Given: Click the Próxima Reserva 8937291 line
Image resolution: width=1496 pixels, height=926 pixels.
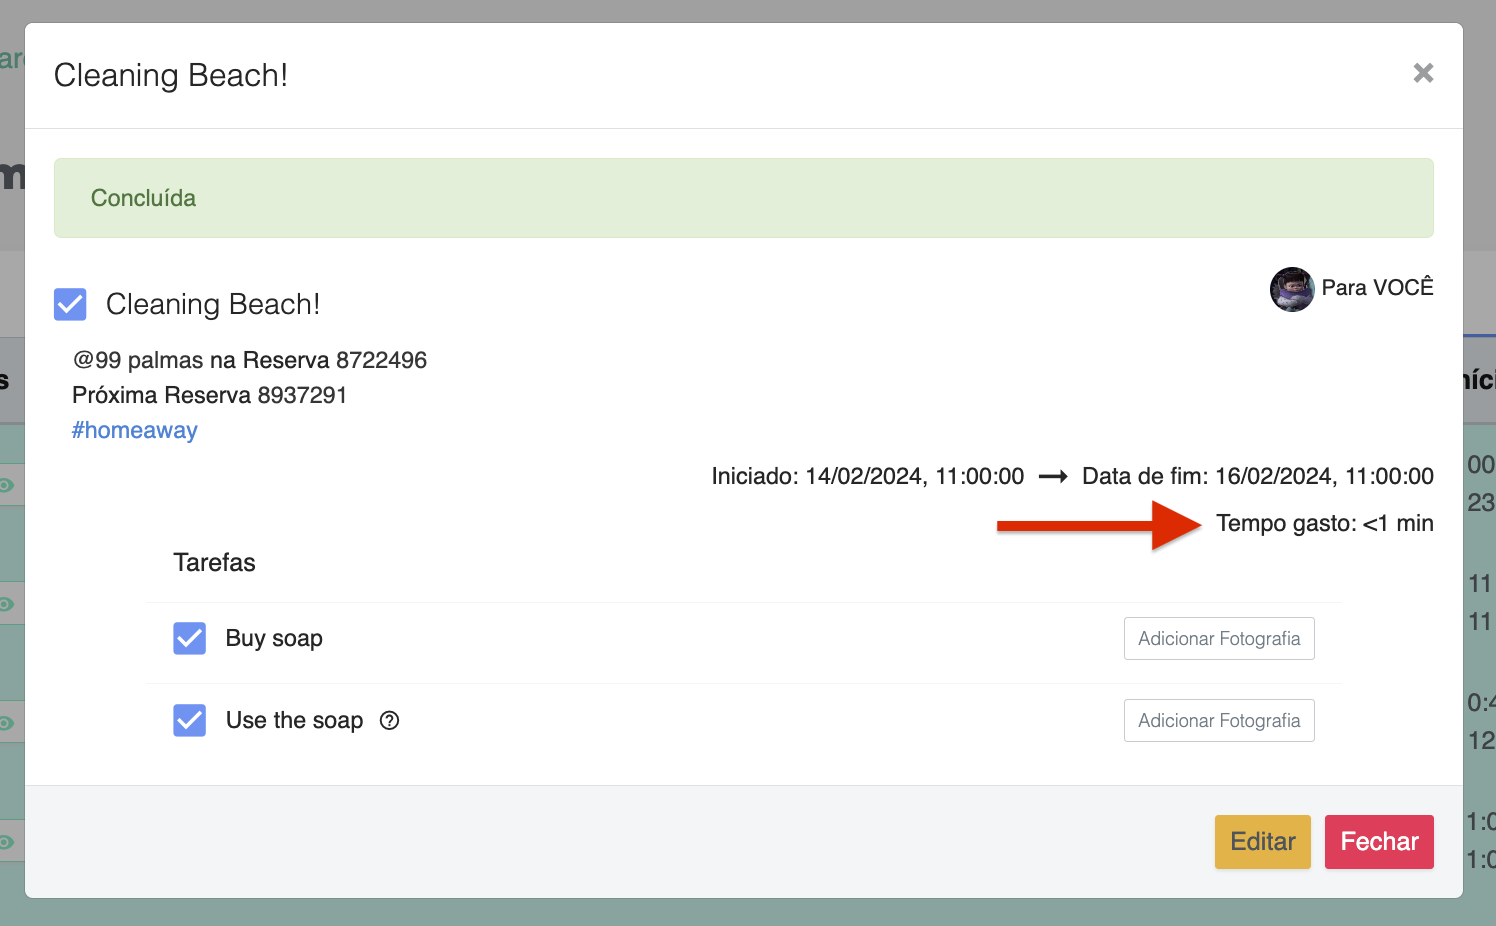Looking at the screenshot, I should click(210, 395).
